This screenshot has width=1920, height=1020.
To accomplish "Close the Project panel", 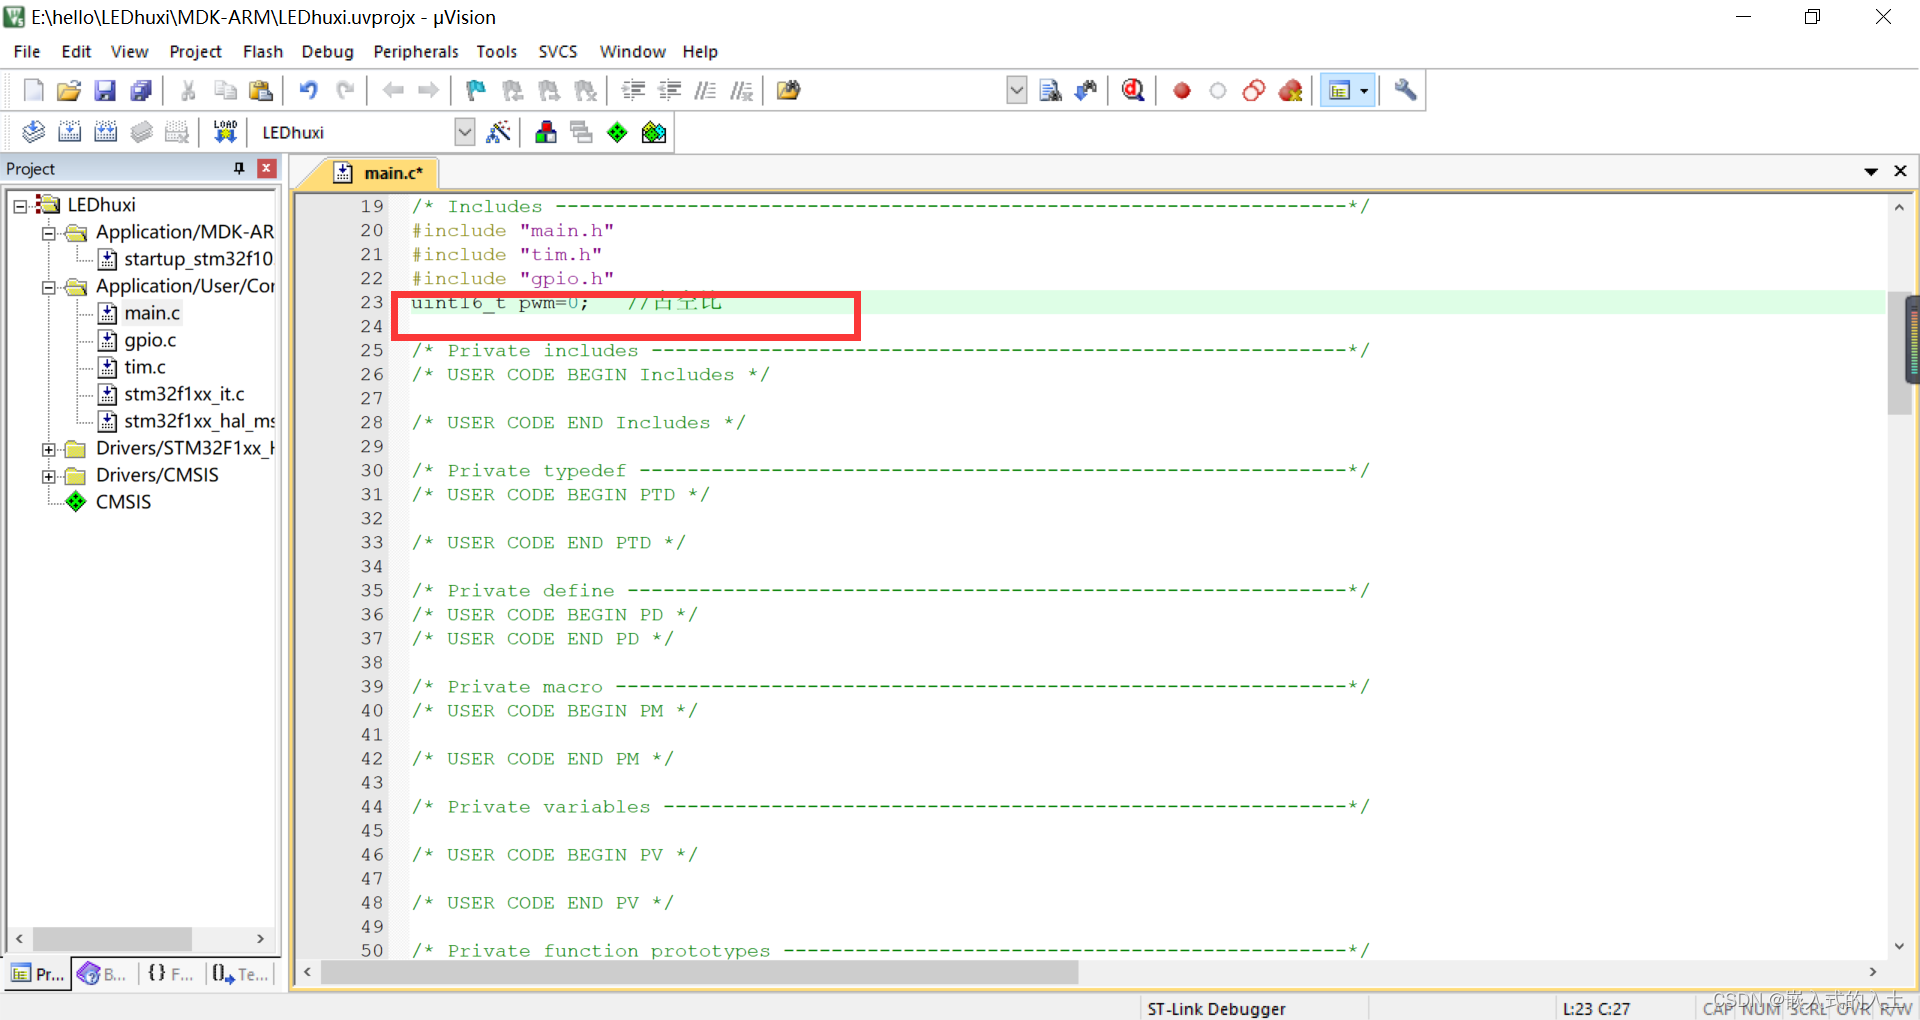I will pos(266,168).
